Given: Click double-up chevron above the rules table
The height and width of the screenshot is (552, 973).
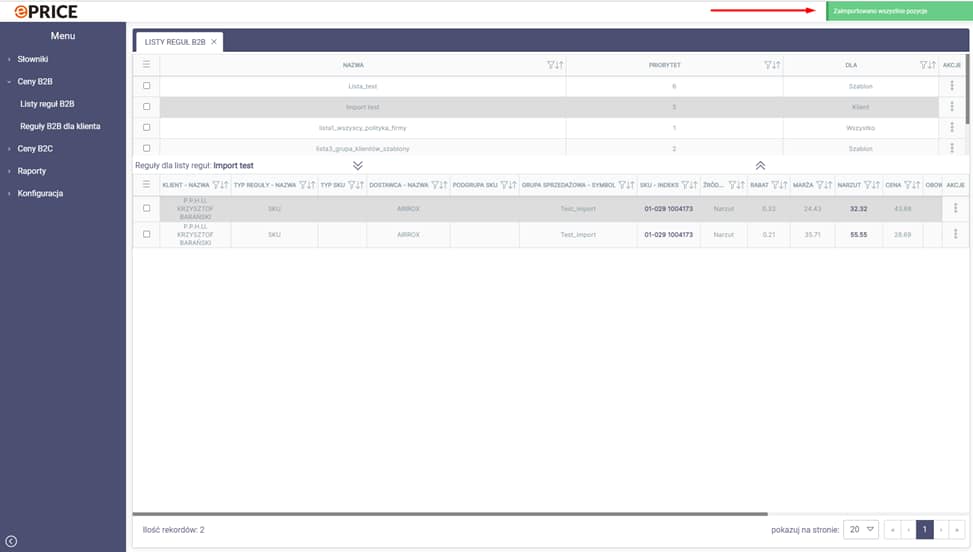Looking at the screenshot, I should point(760,165).
